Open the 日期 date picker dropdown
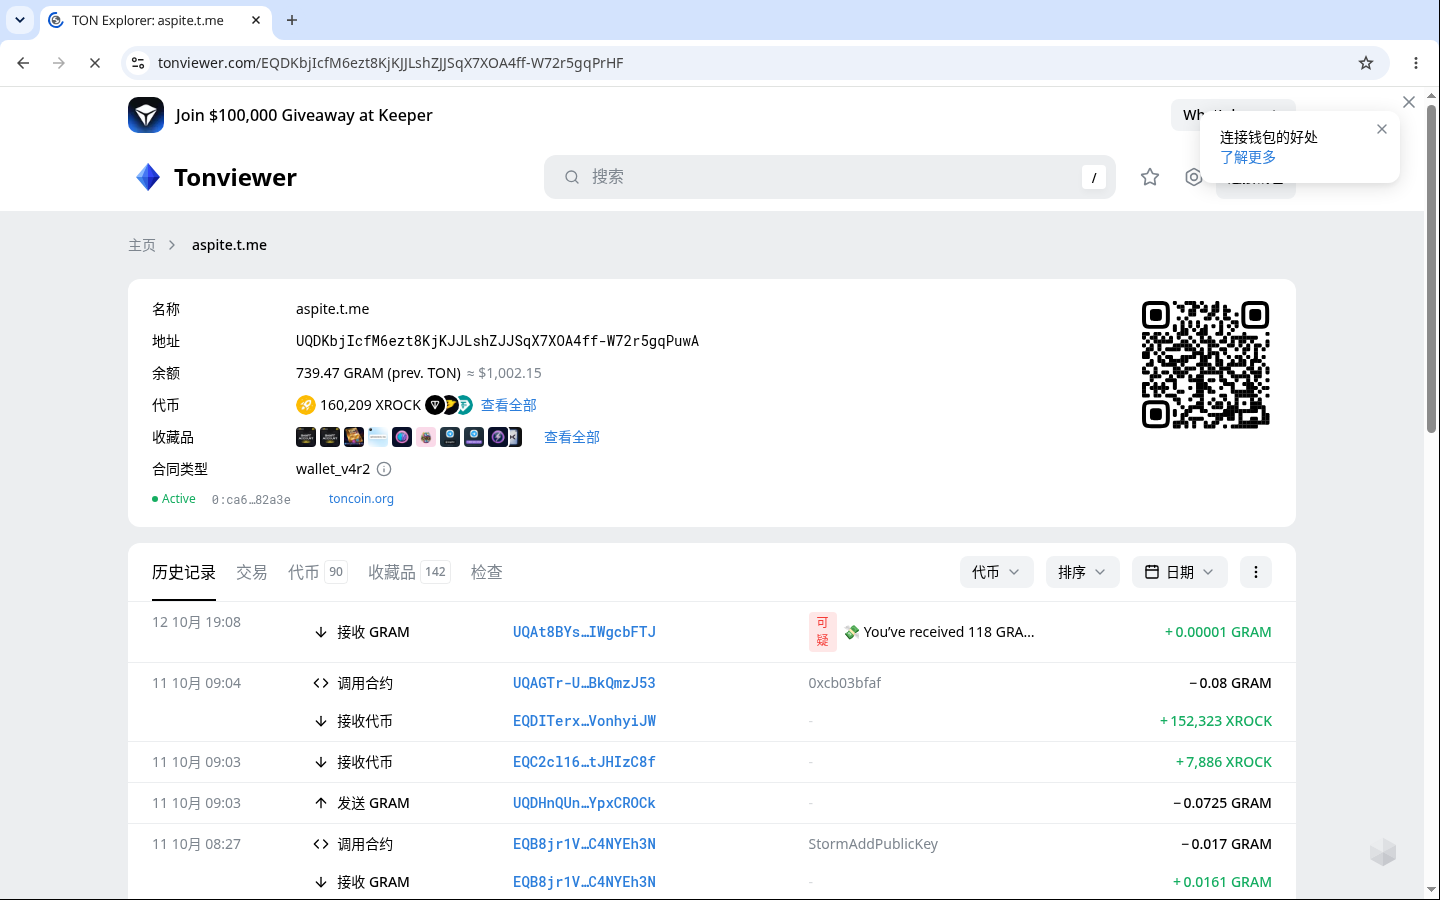The image size is (1440, 900). pos(1180,572)
